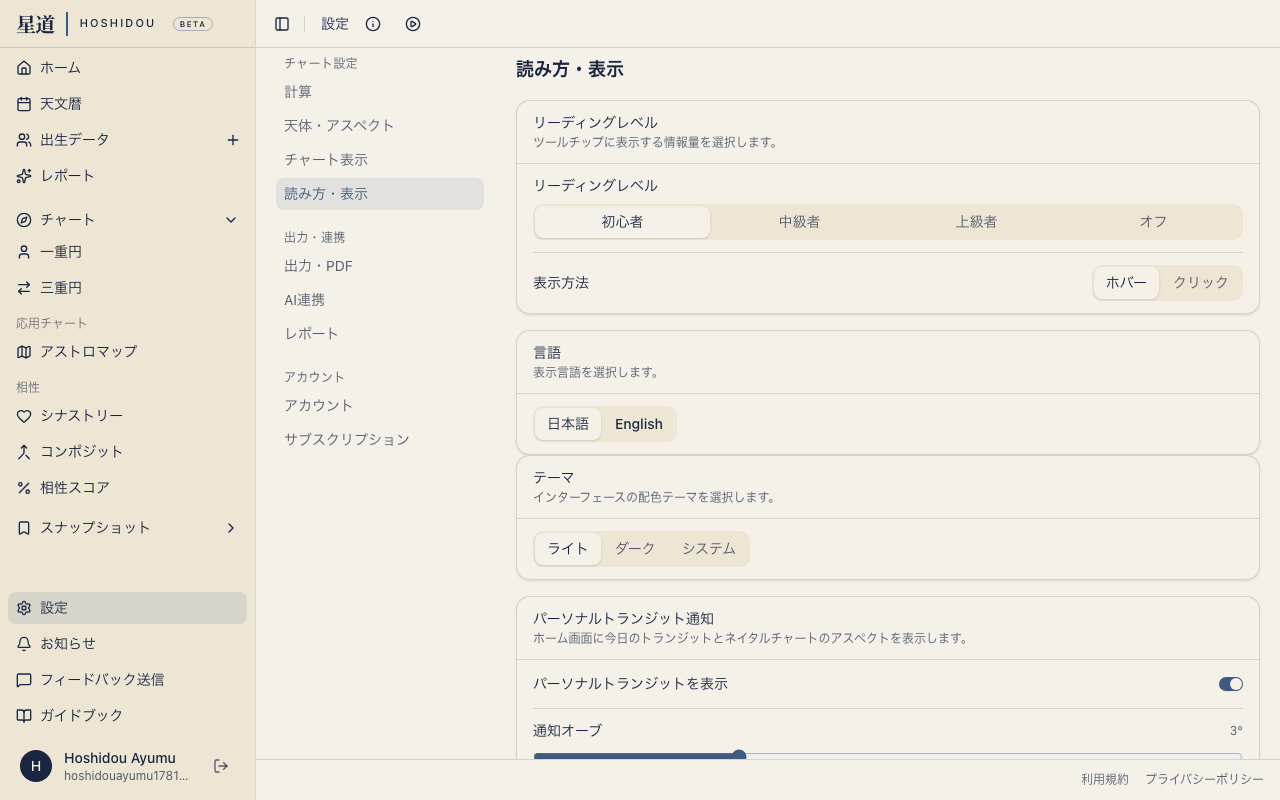Switch language to English
The height and width of the screenshot is (800, 1280).
tap(639, 424)
